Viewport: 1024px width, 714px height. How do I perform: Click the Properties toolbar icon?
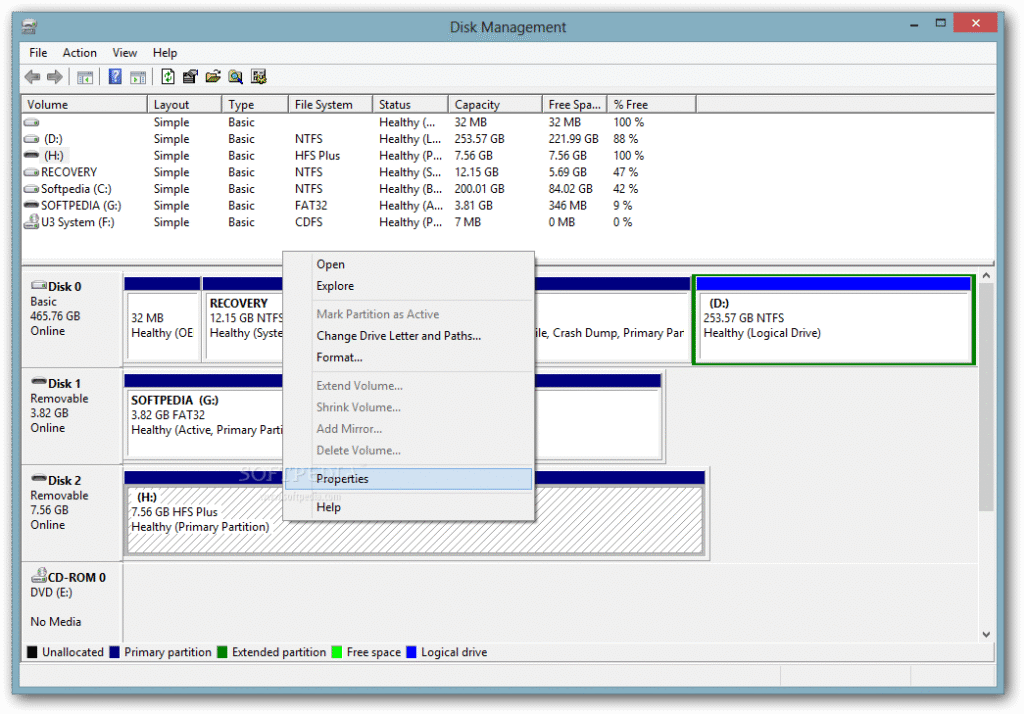coord(190,77)
